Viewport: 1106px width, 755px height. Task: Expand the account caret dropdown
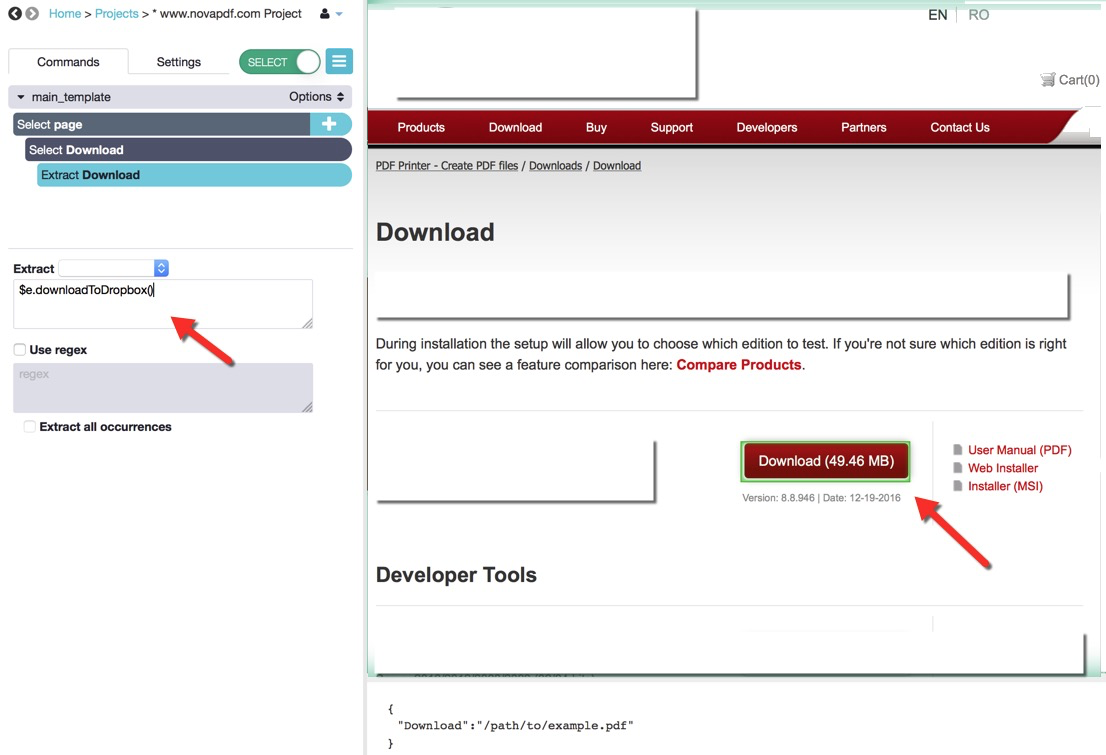pos(339,14)
